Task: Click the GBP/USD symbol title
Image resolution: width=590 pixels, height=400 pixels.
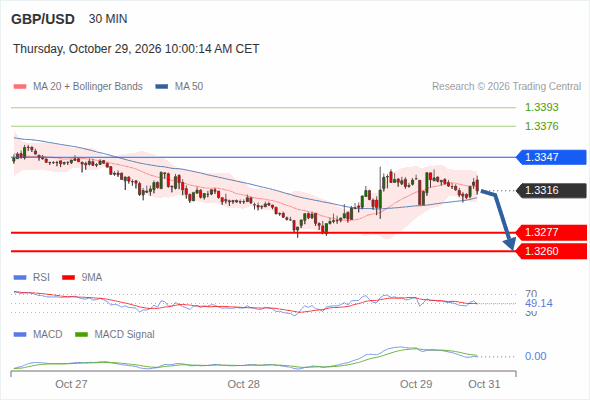Action: [x=43, y=19]
